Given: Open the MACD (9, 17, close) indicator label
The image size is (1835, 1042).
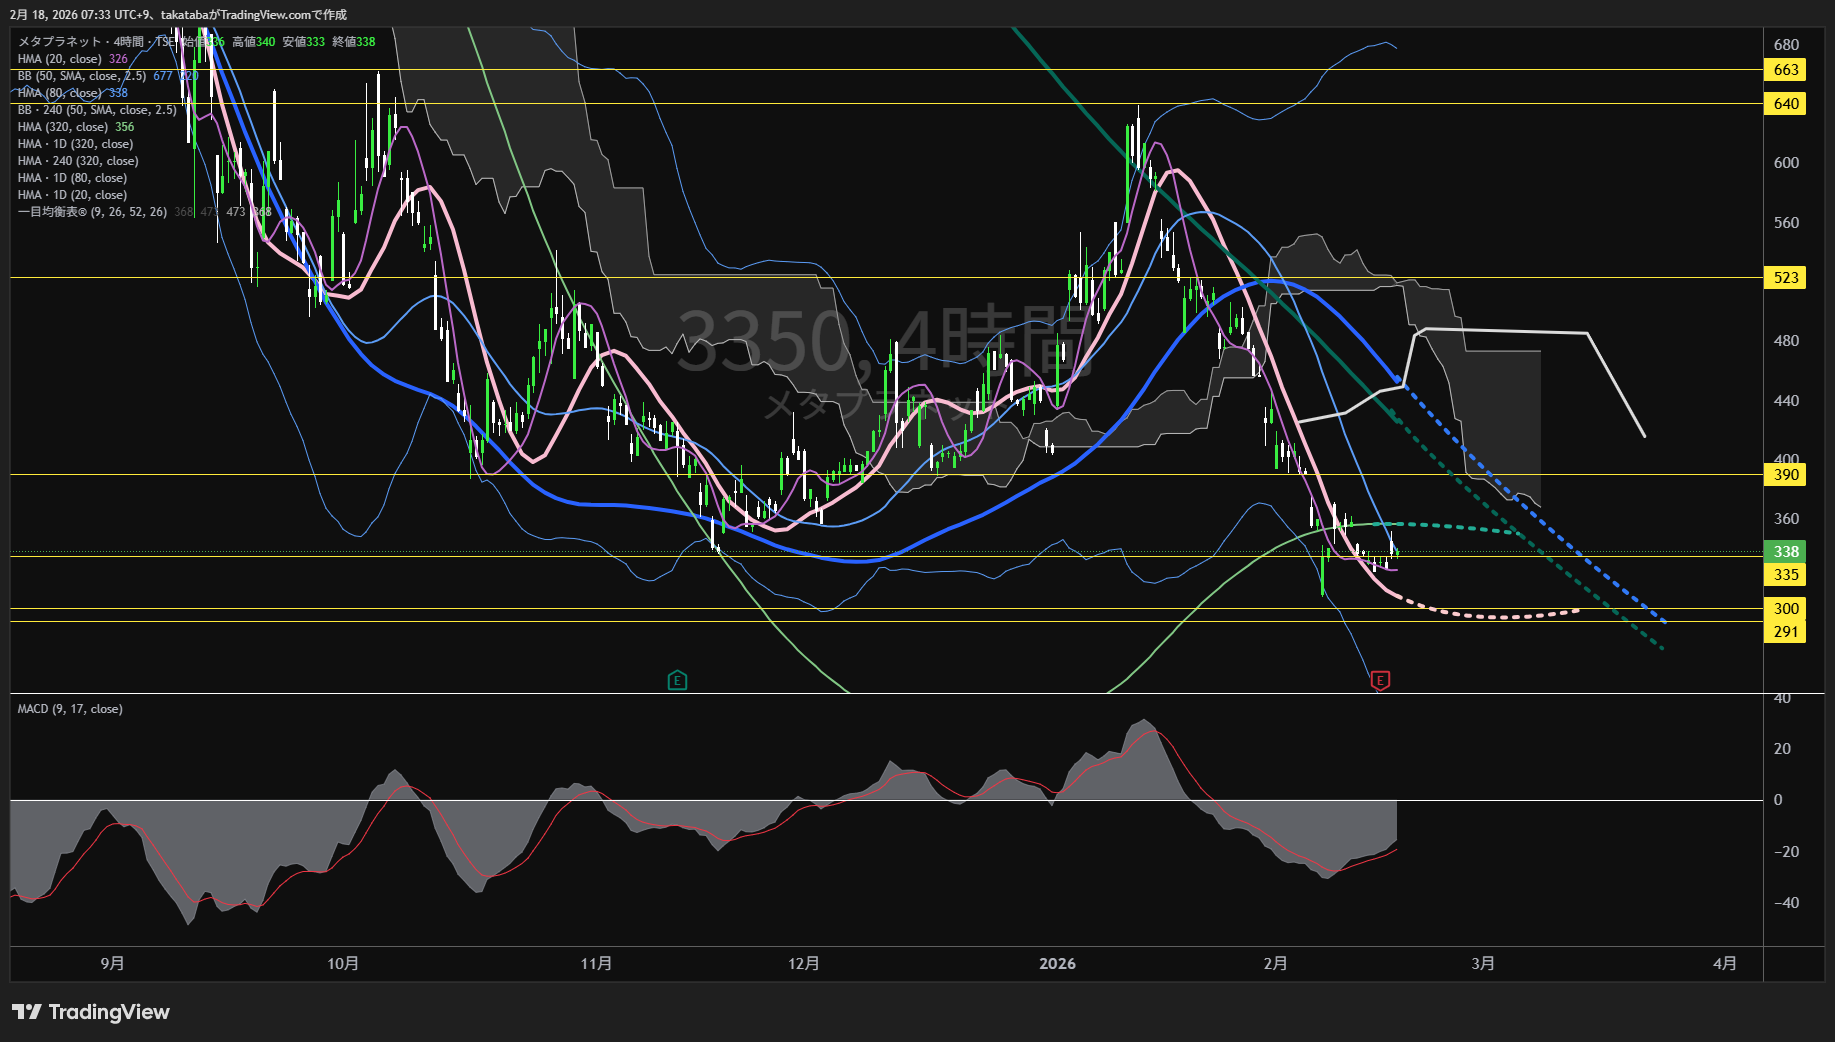Looking at the screenshot, I should point(70,709).
